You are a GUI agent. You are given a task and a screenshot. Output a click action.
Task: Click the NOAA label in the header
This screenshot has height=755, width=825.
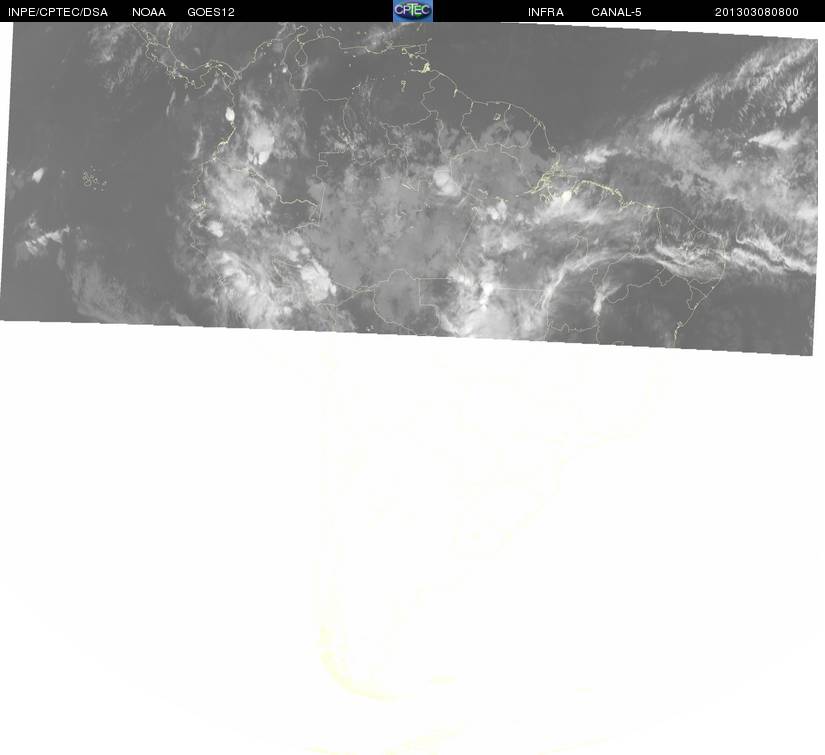pyautogui.click(x=149, y=12)
